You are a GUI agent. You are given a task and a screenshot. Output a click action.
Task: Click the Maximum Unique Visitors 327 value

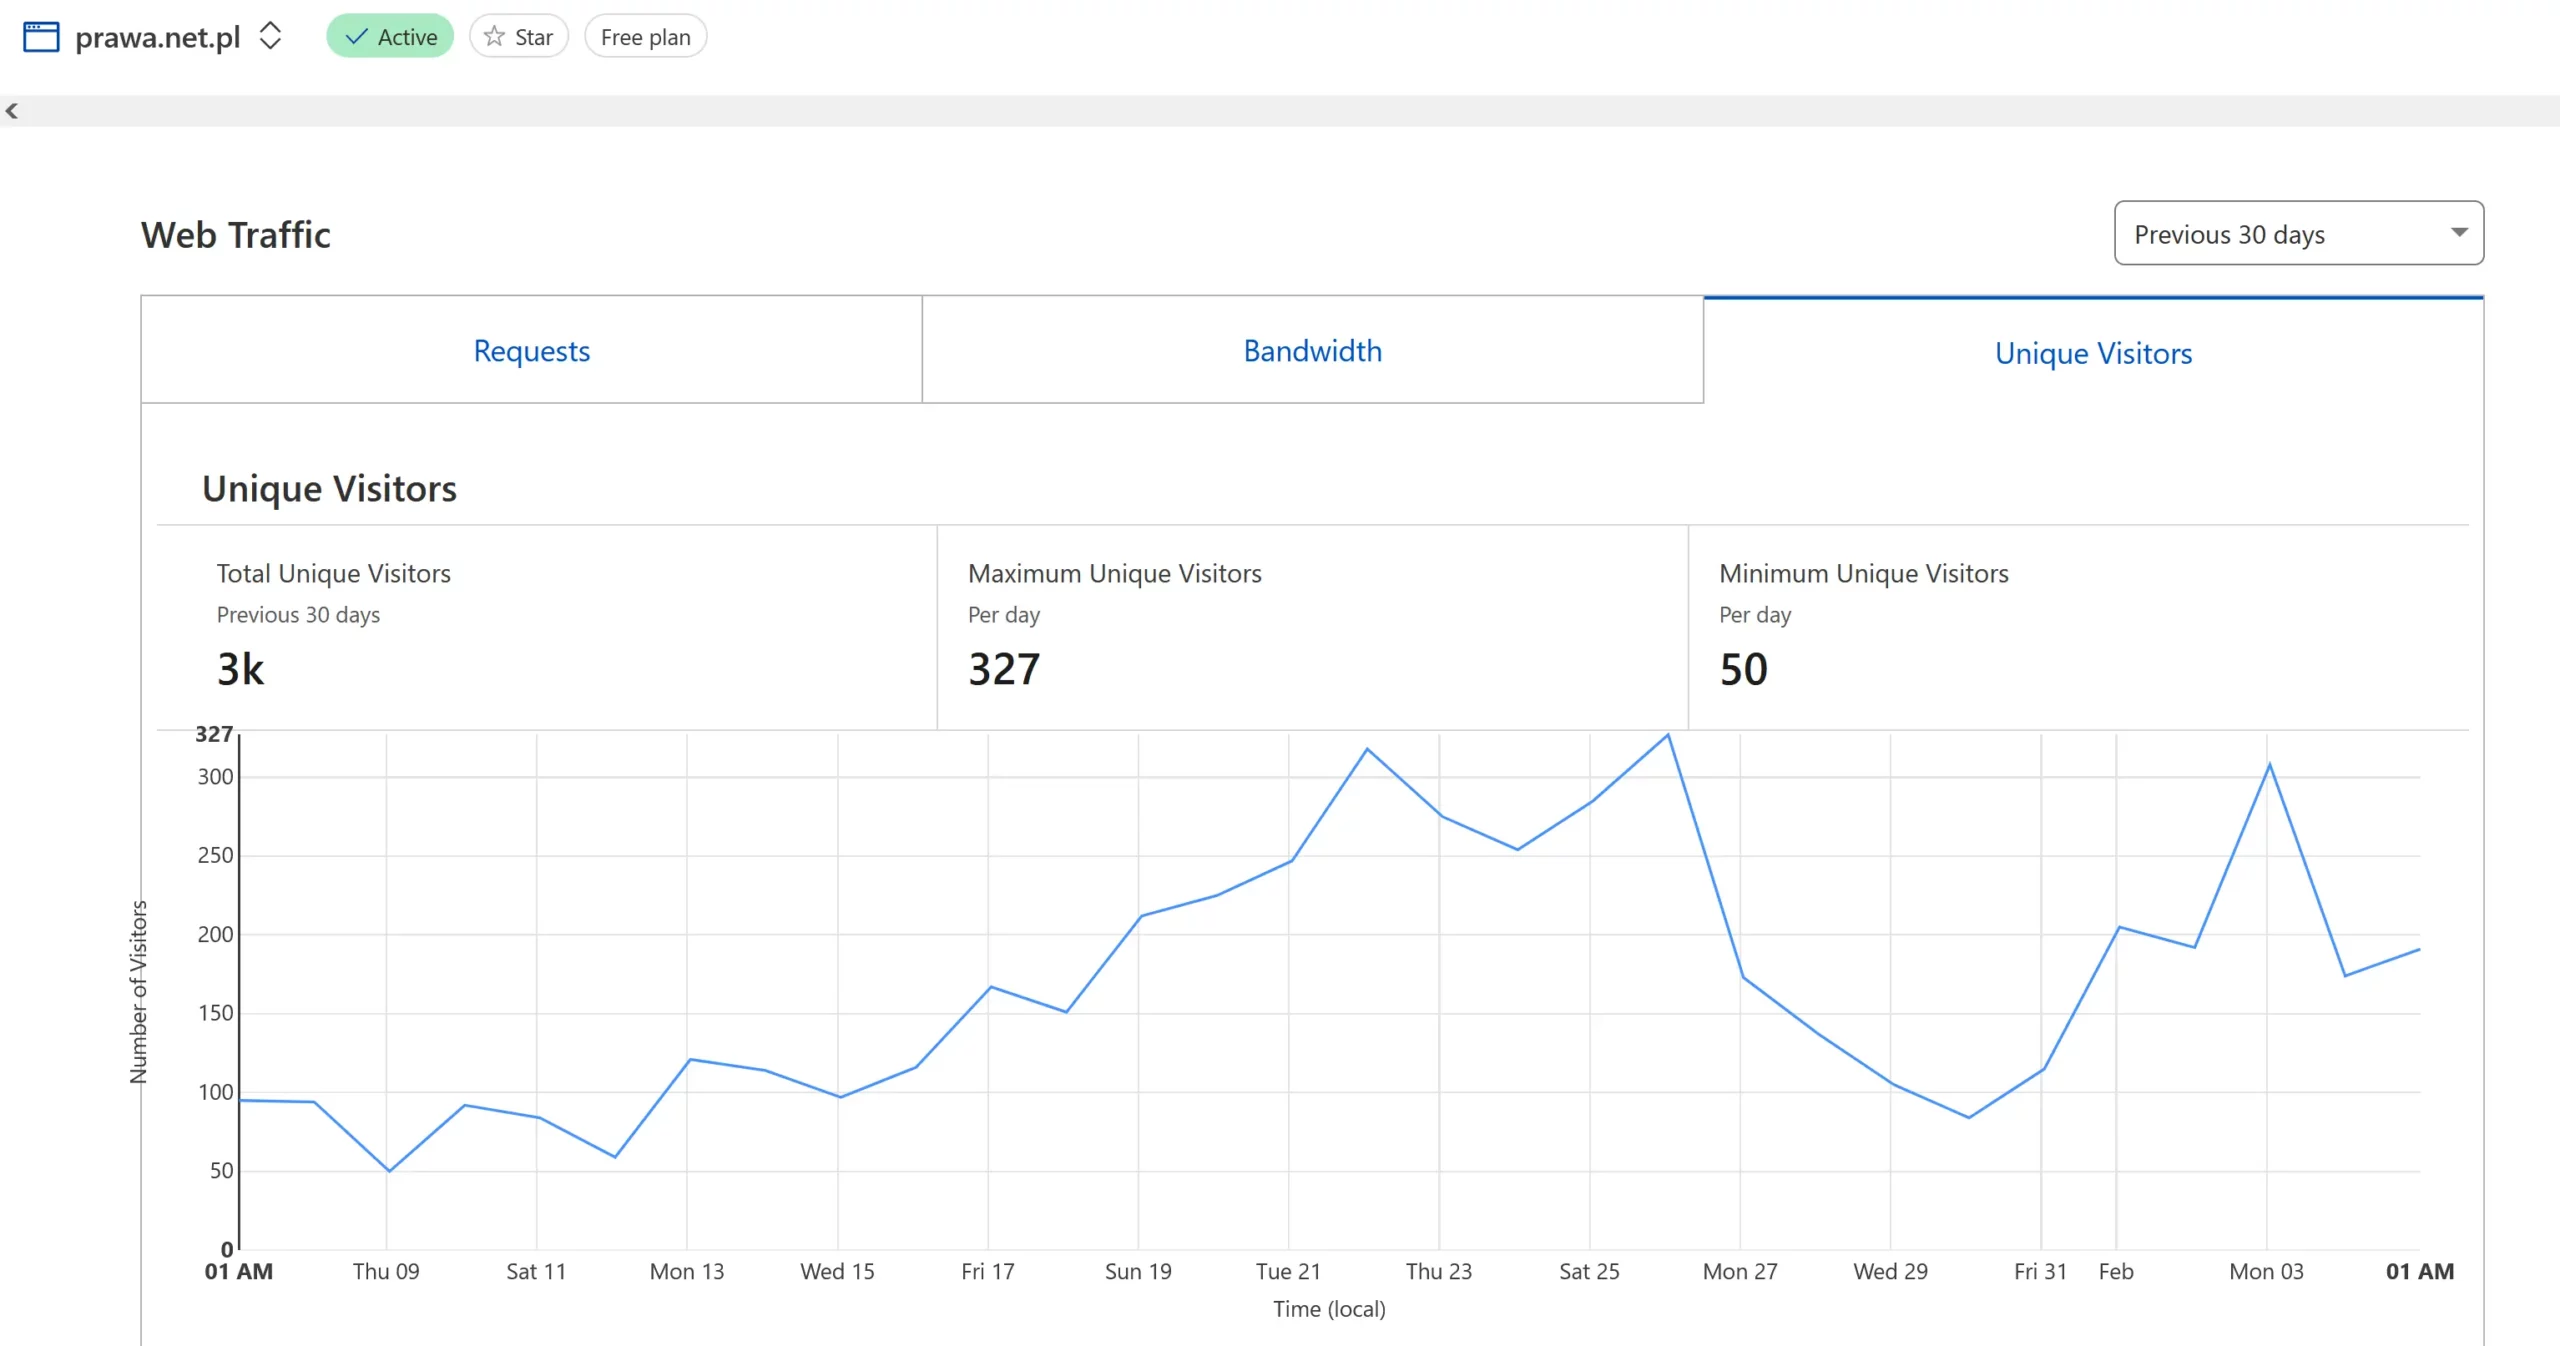click(1004, 669)
